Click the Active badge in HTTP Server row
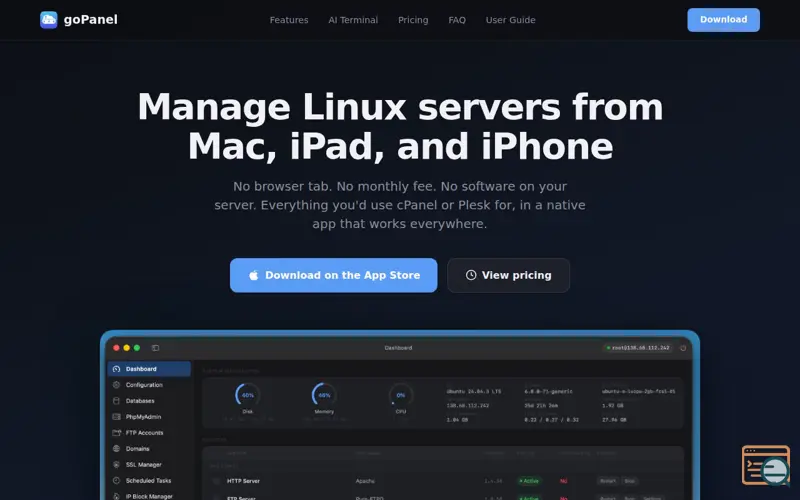 529,481
